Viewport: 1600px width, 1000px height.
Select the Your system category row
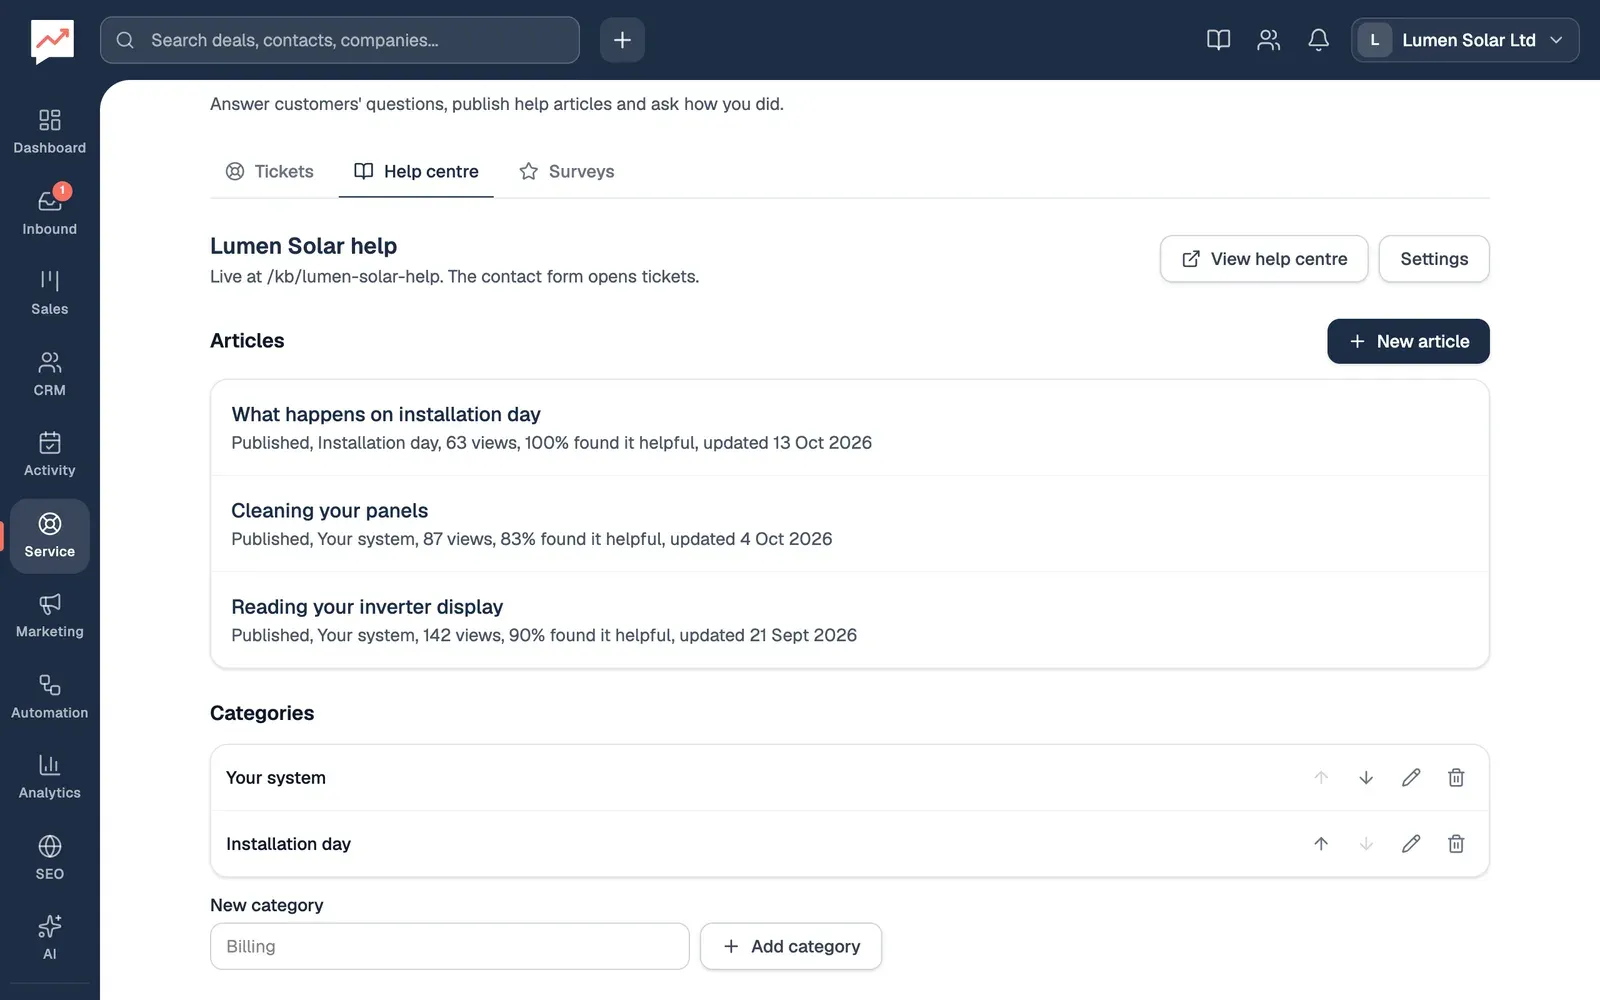click(850, 778)
